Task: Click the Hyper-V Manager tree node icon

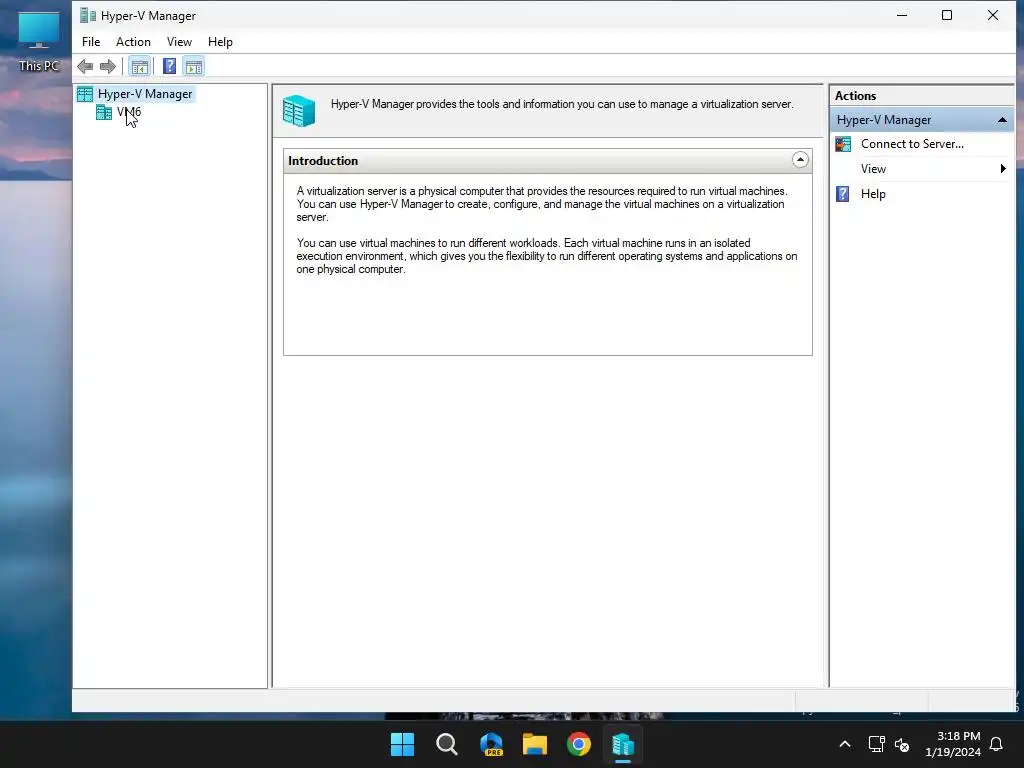Action: click(x=85, y=94)
